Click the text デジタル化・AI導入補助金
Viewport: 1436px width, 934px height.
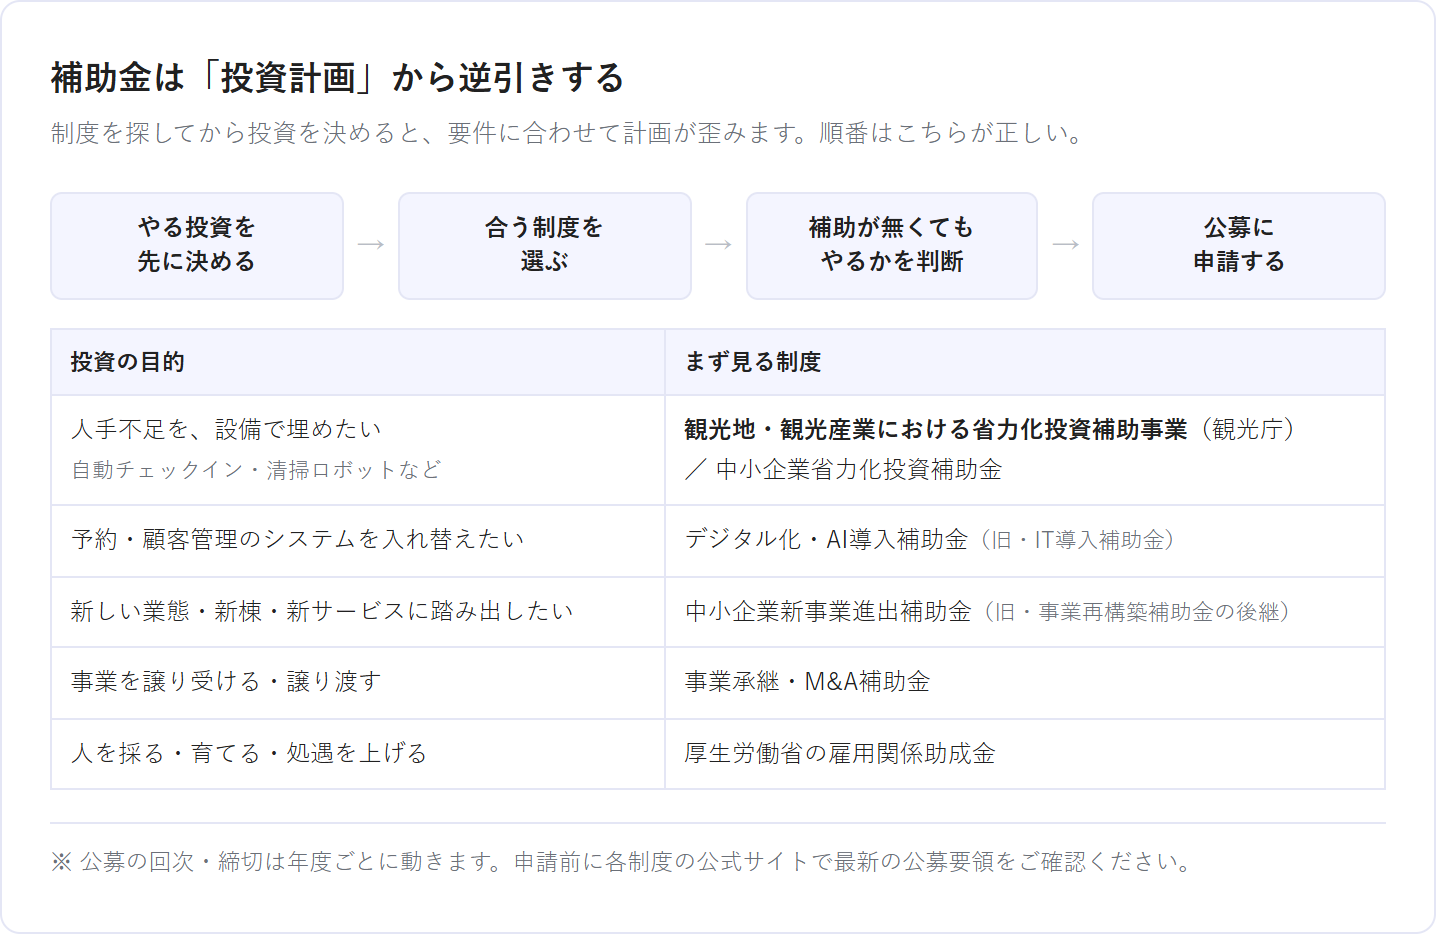pyautogui.click(x=827, y=540)
